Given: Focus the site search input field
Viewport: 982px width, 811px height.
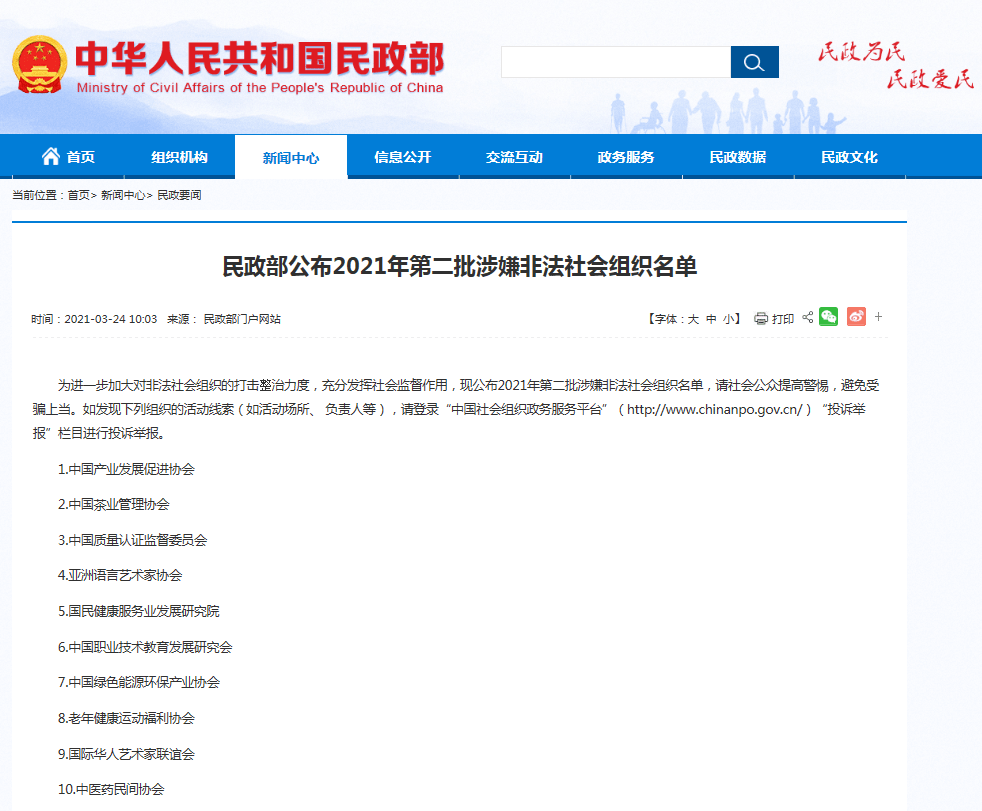Looking at the screenshot, I should click(616, 62).
